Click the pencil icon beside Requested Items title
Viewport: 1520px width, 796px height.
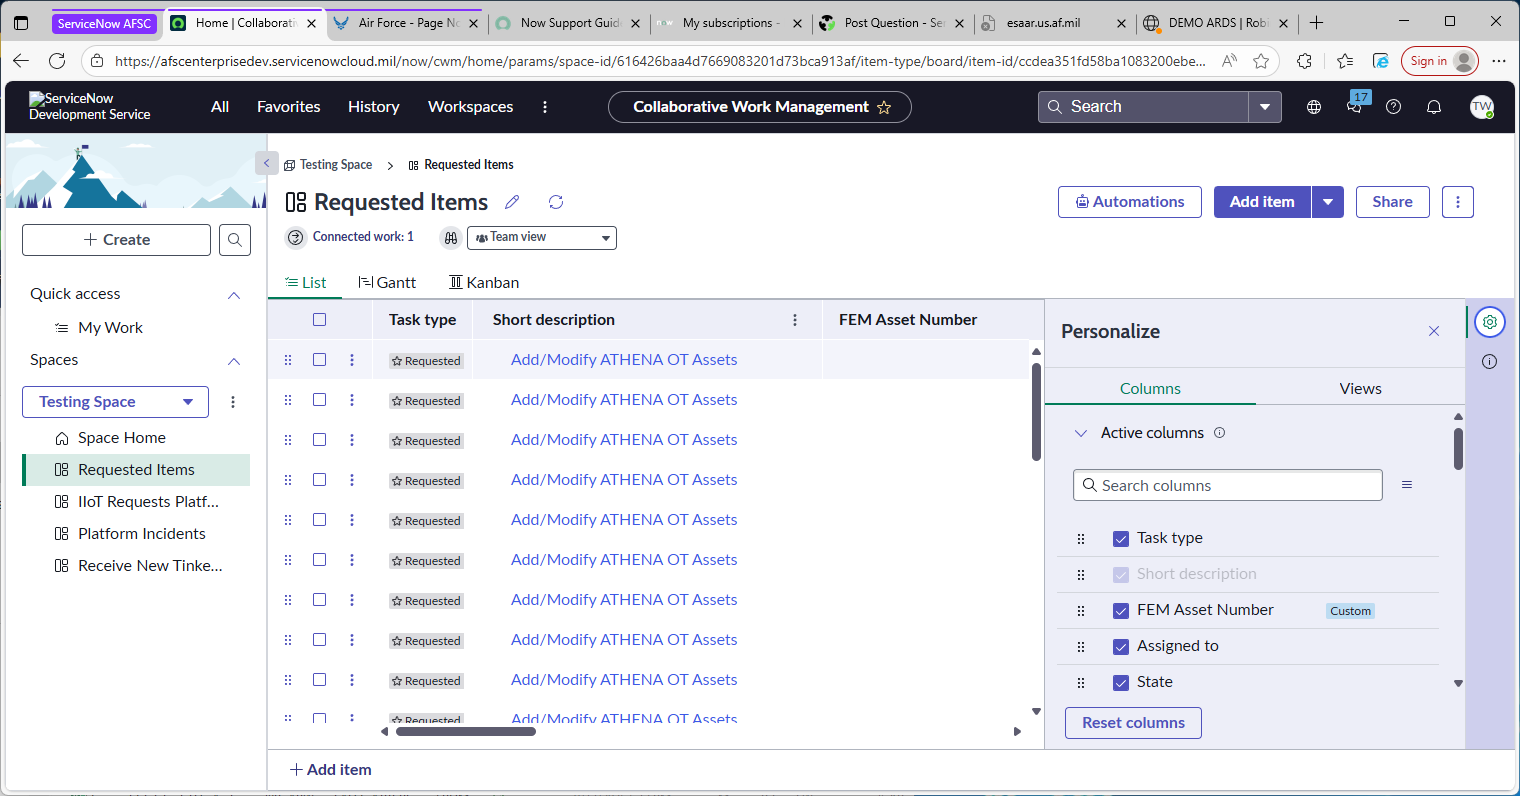512,202
